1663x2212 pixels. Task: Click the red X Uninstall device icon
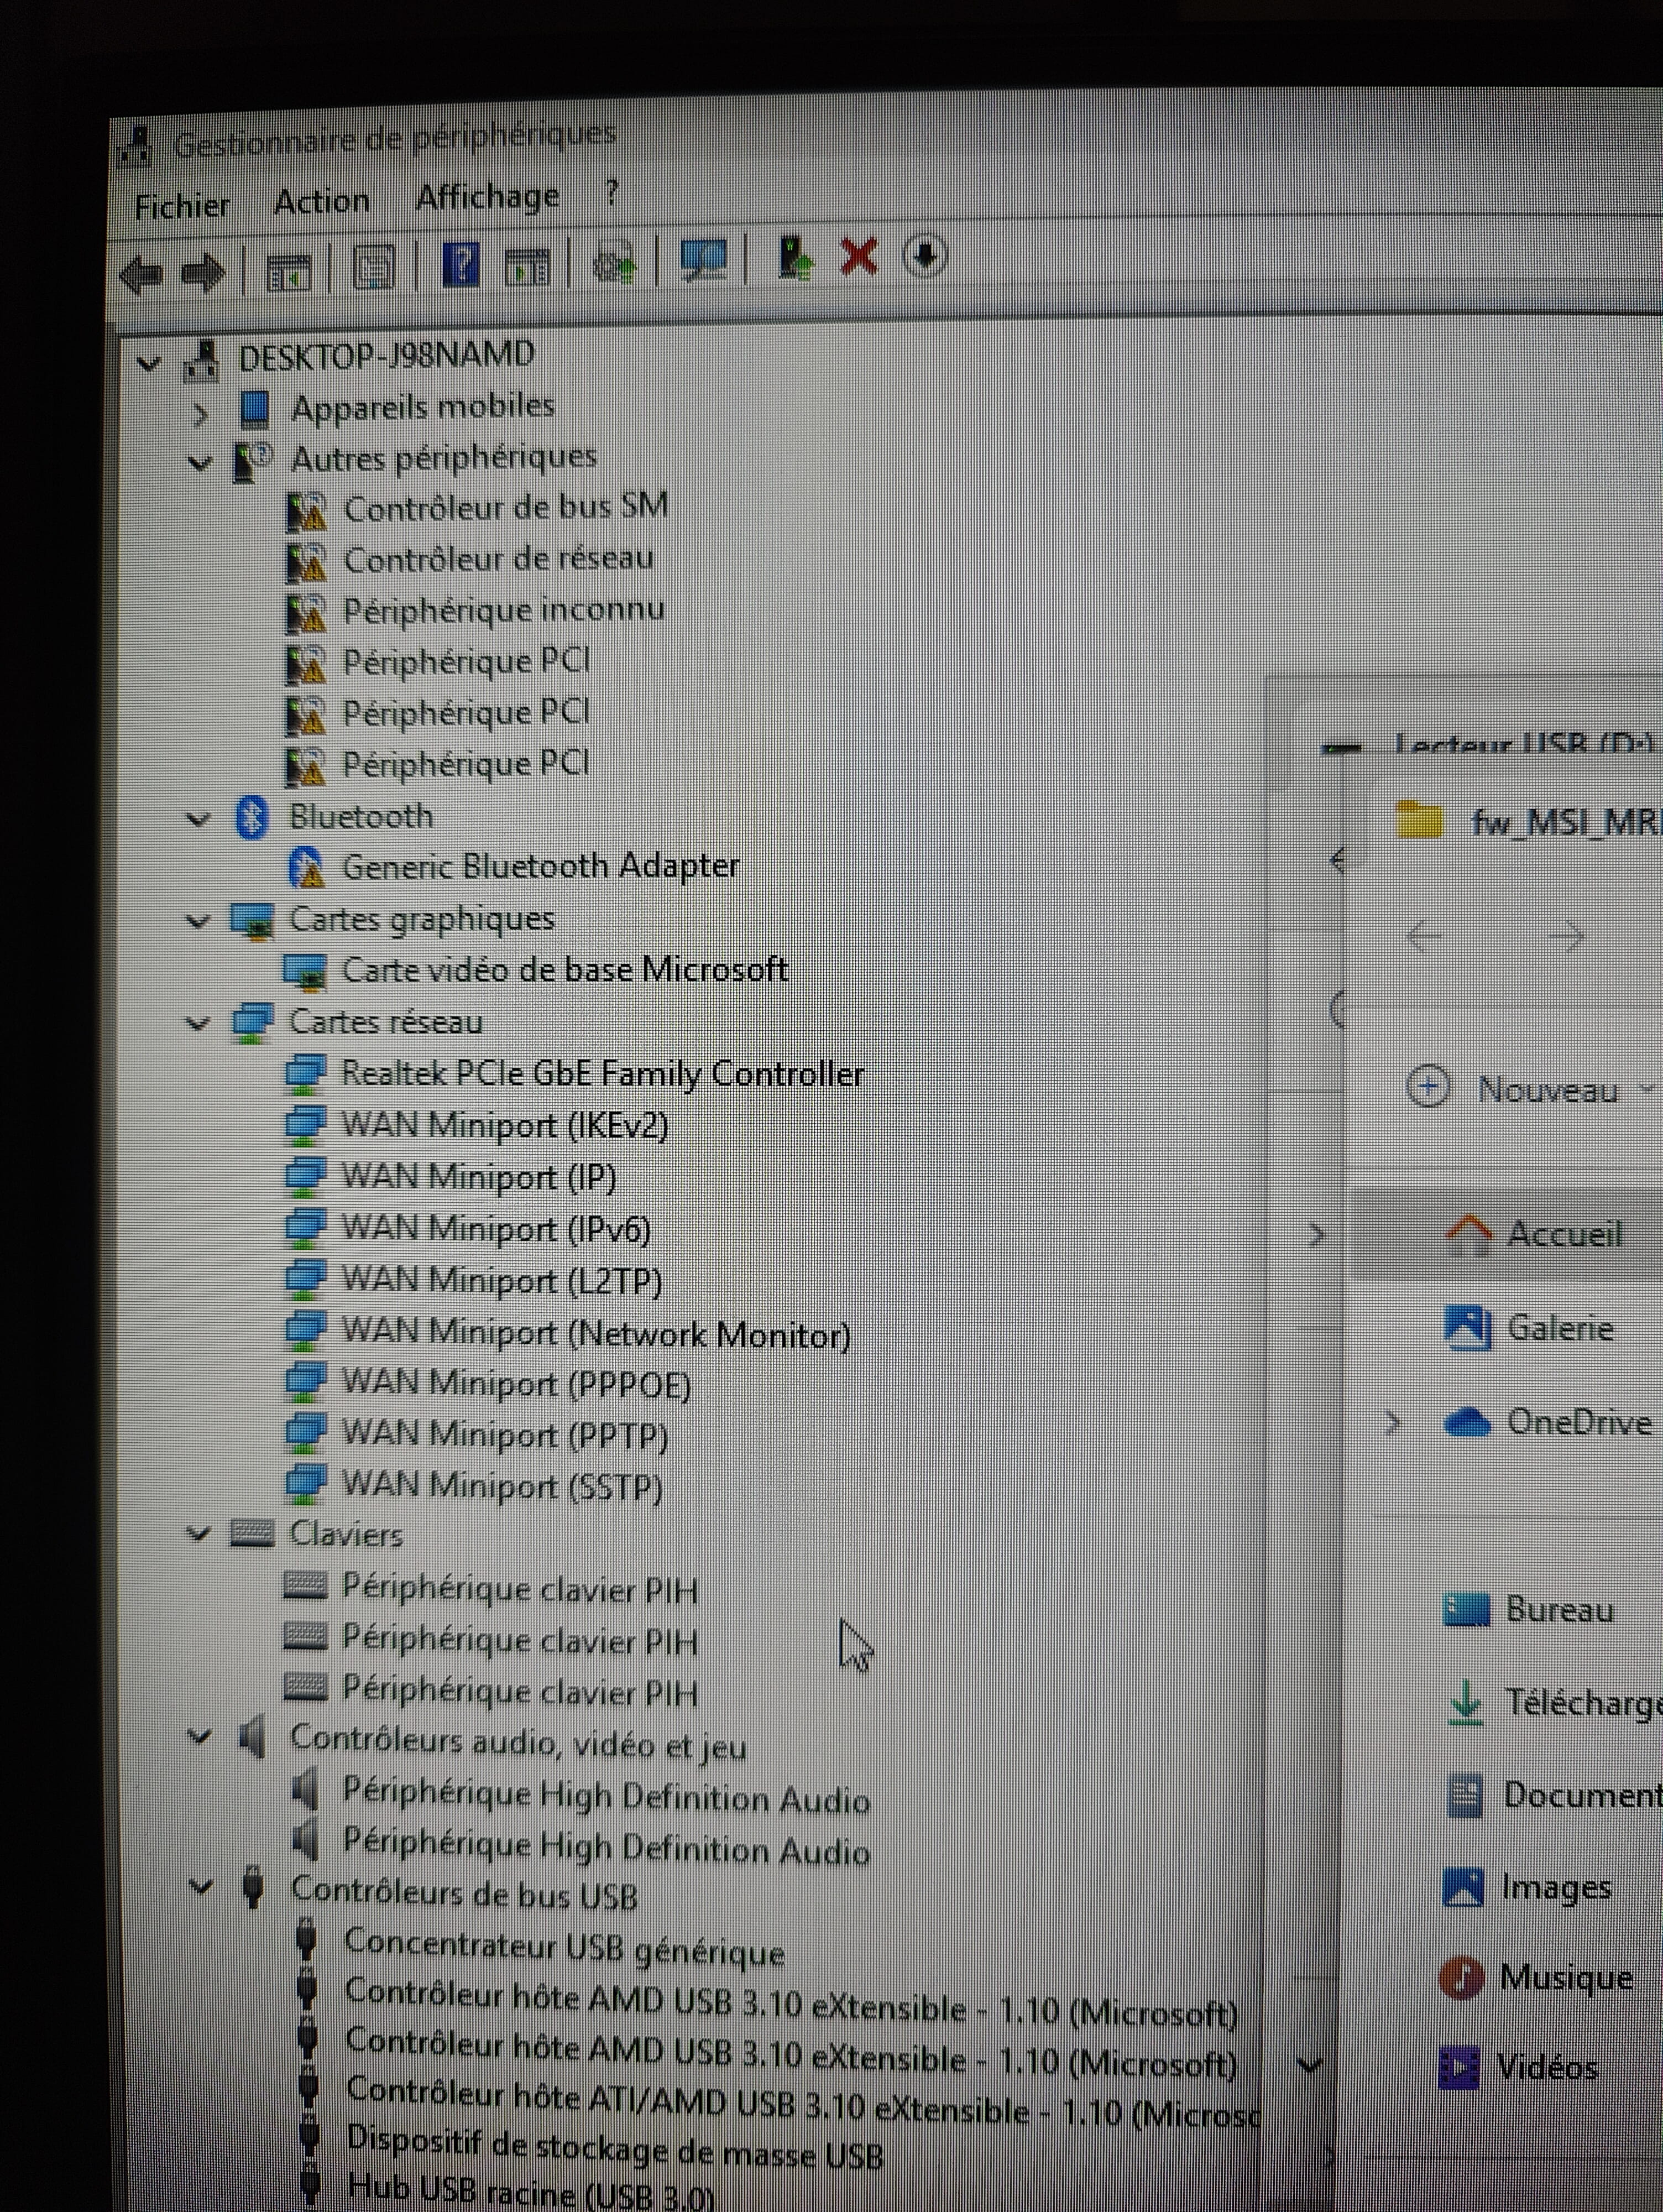859,257
